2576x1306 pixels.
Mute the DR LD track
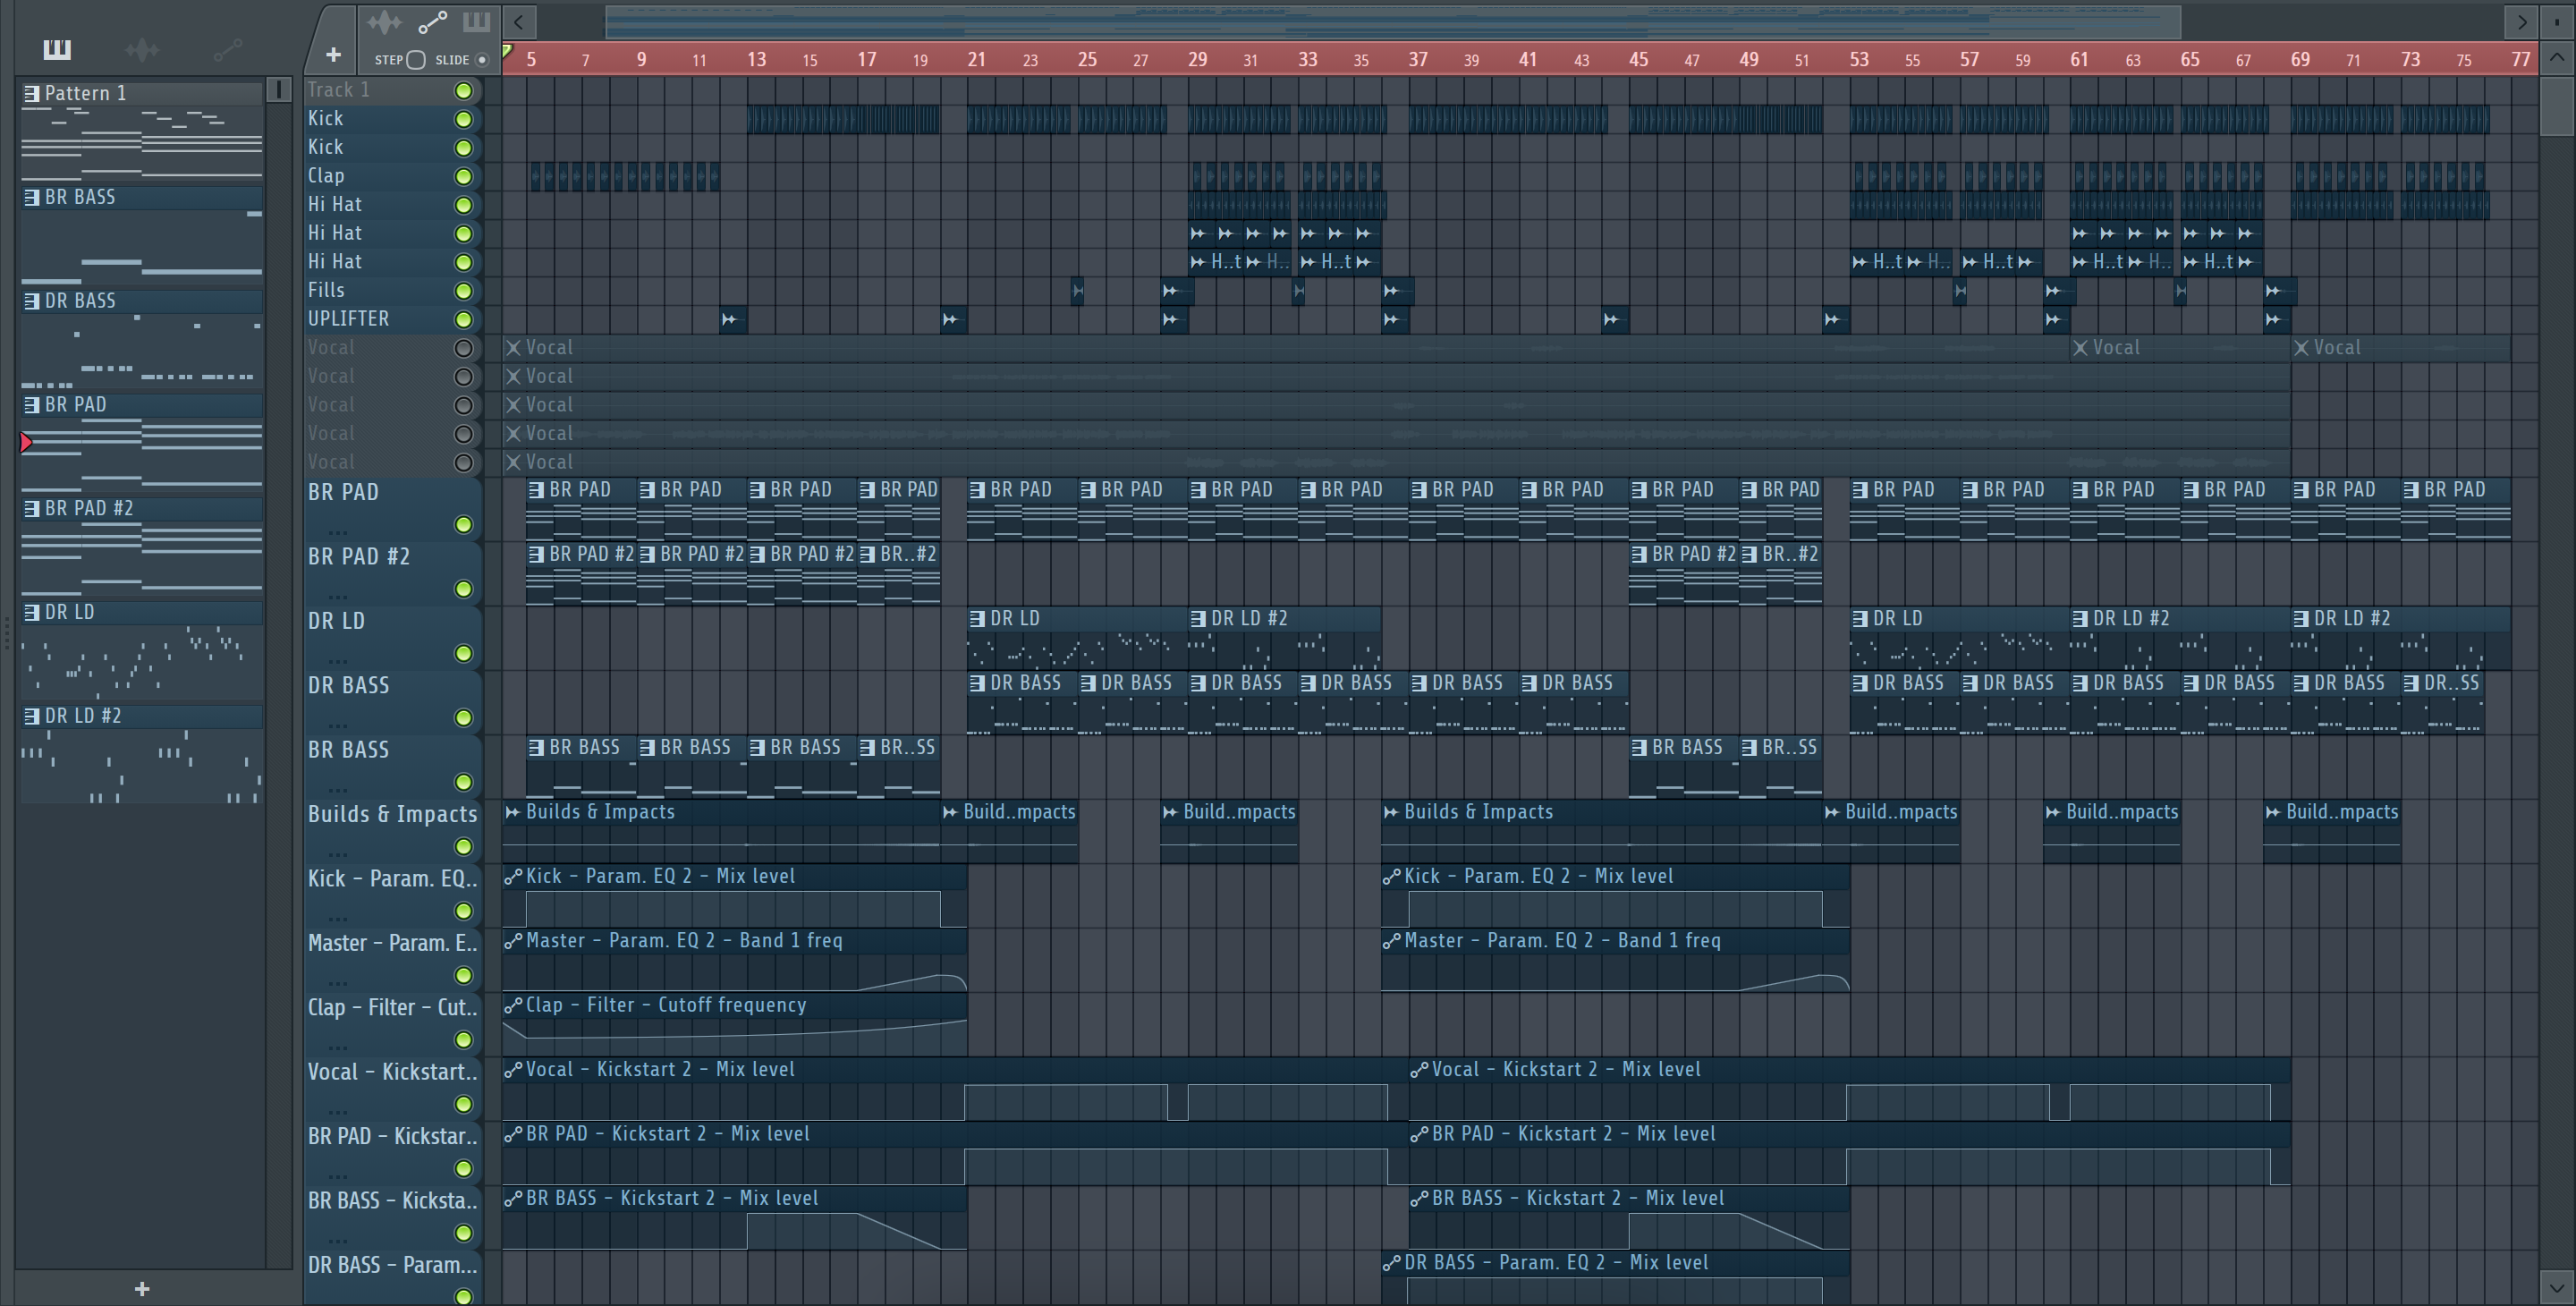point(463,653)
